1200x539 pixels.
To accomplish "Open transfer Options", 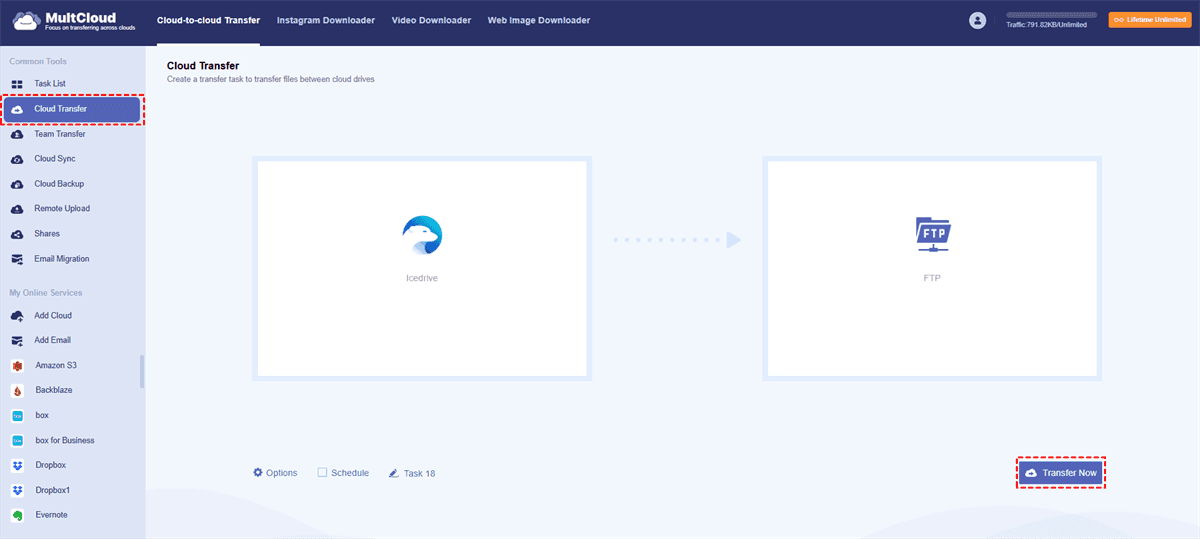I will click(x=275, y=473).
